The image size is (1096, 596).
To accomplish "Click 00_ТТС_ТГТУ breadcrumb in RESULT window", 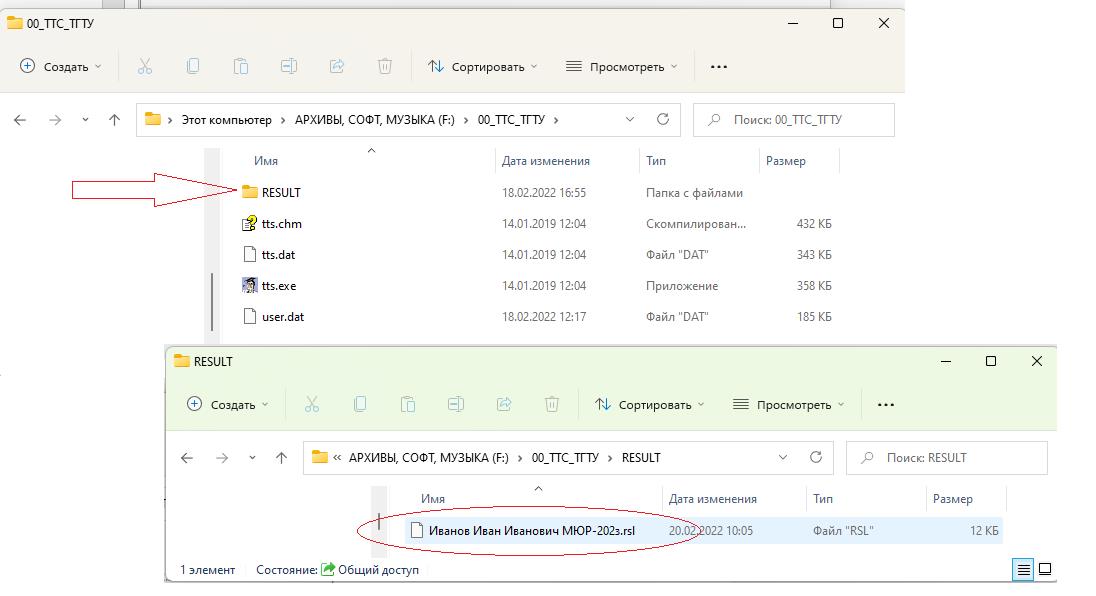I will [565, 458].
